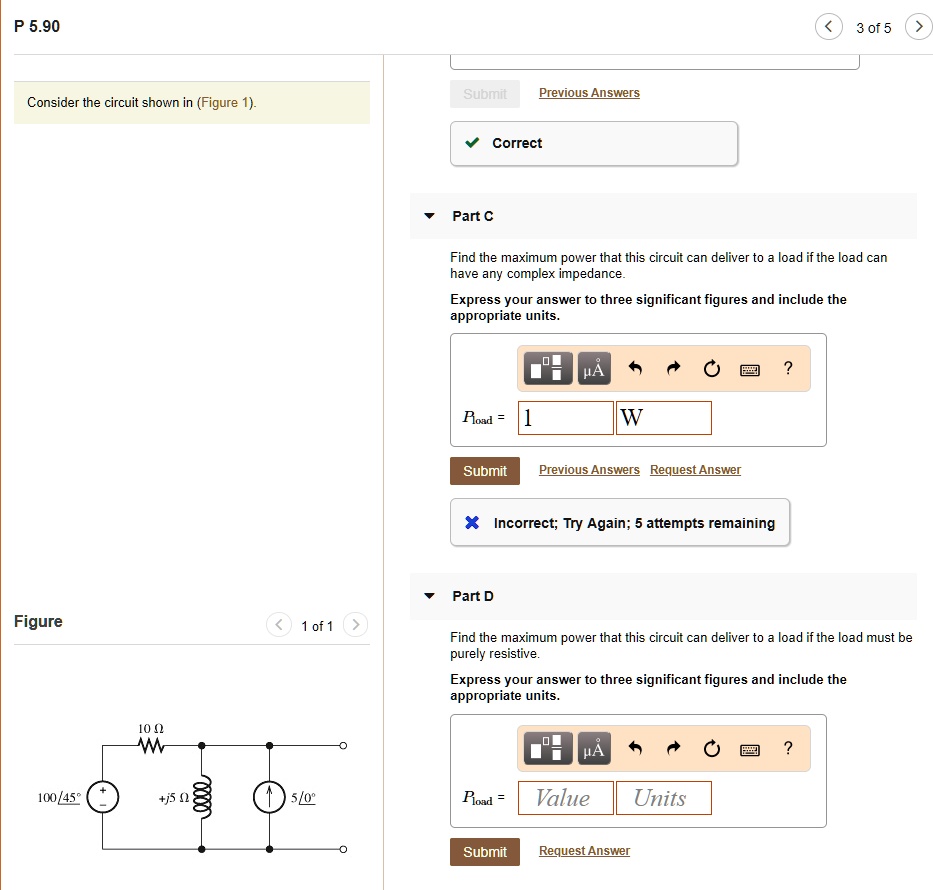The height and width of the screenshot is (890, 933).
Task: Open help for Part C answer box
Action: pos(788,368)
